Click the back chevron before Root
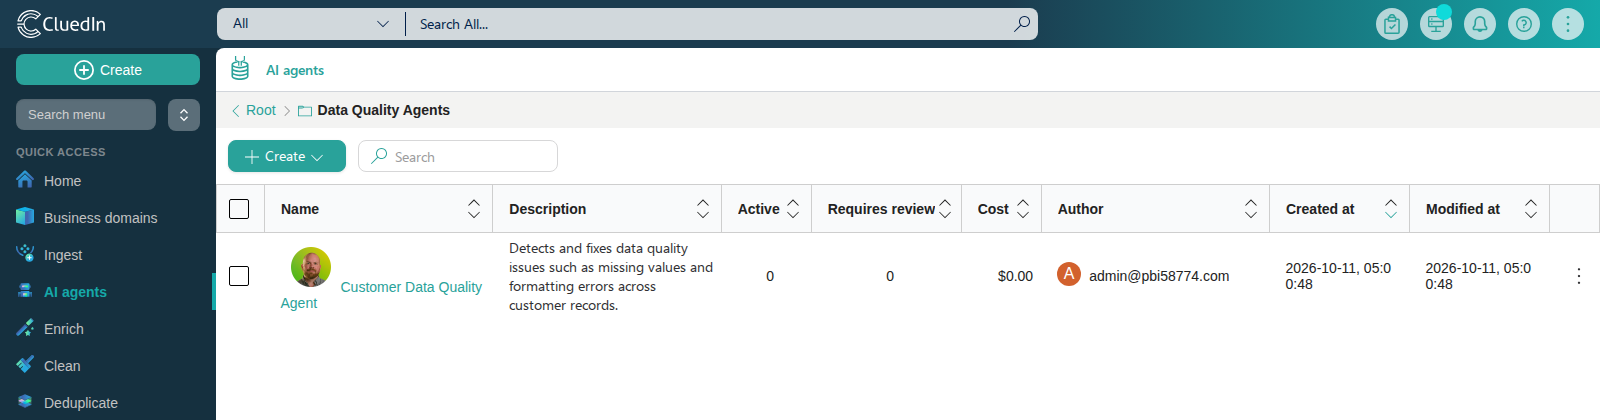Image resolution: width=1600 pixels, height=420 pixels. [x=235, y=111]
